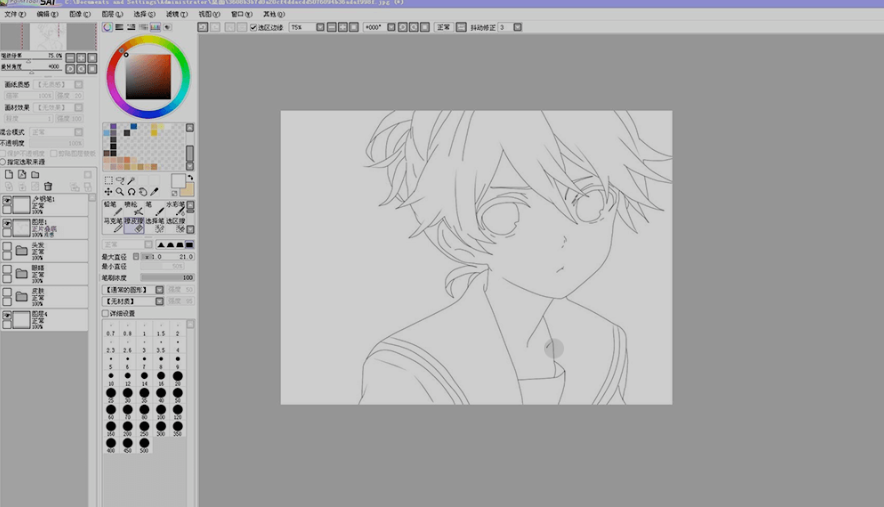Viewport: 884px width, 507px height.
Task: Select the rotate view tool
Action: click(131, 192)
